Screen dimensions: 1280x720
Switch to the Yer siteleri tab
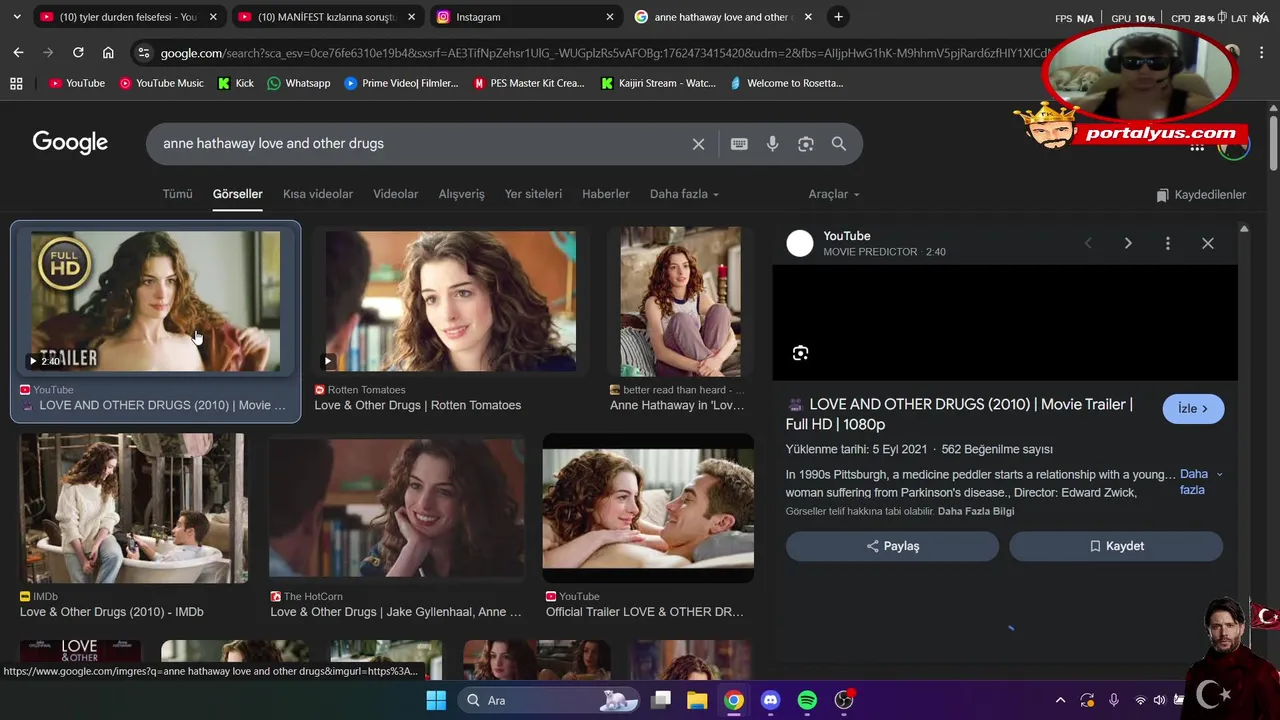[533, 194]
